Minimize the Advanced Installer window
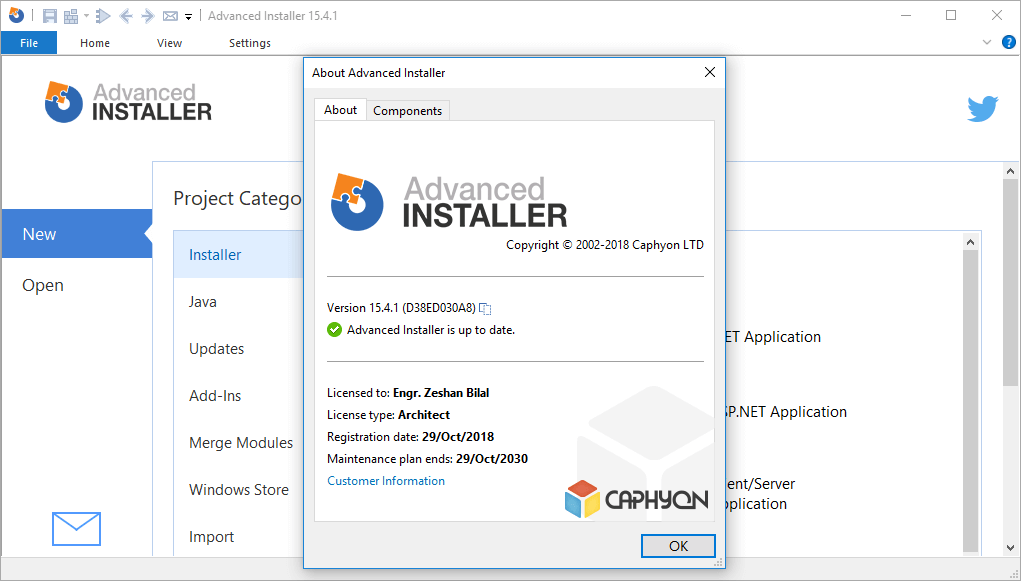 click(x=906, y=16)
